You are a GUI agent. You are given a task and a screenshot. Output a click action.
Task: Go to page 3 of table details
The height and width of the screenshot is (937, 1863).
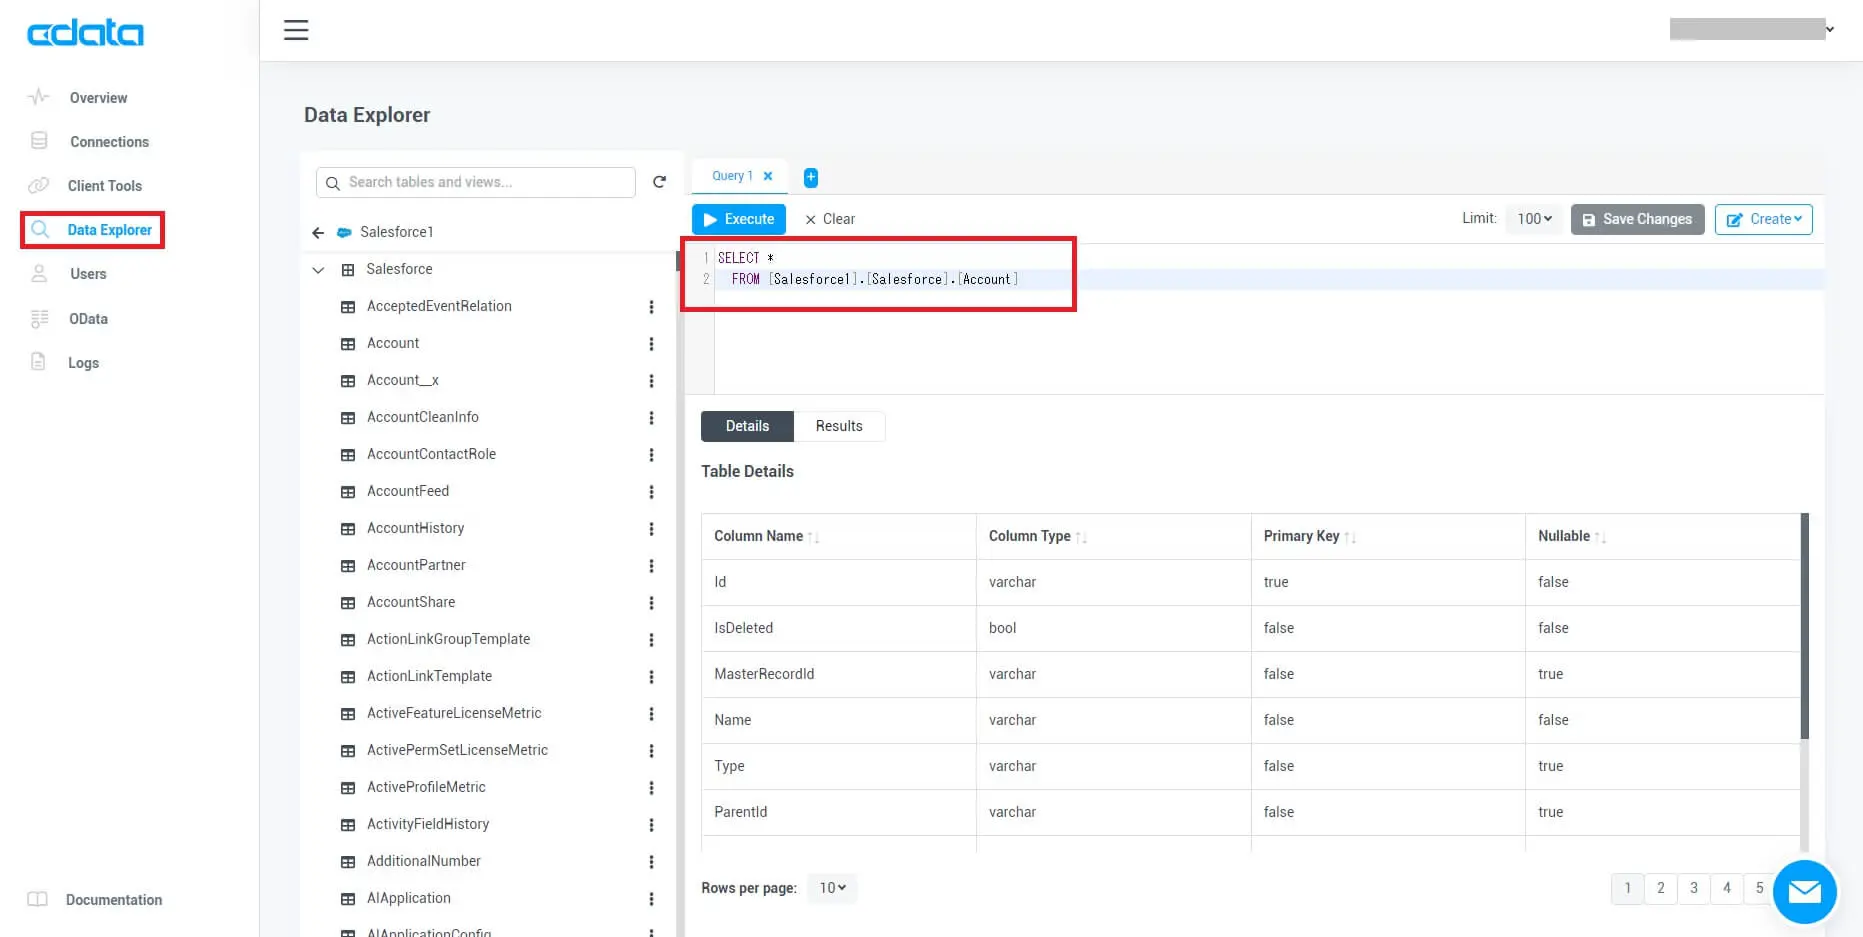[x=1694, y=888]
